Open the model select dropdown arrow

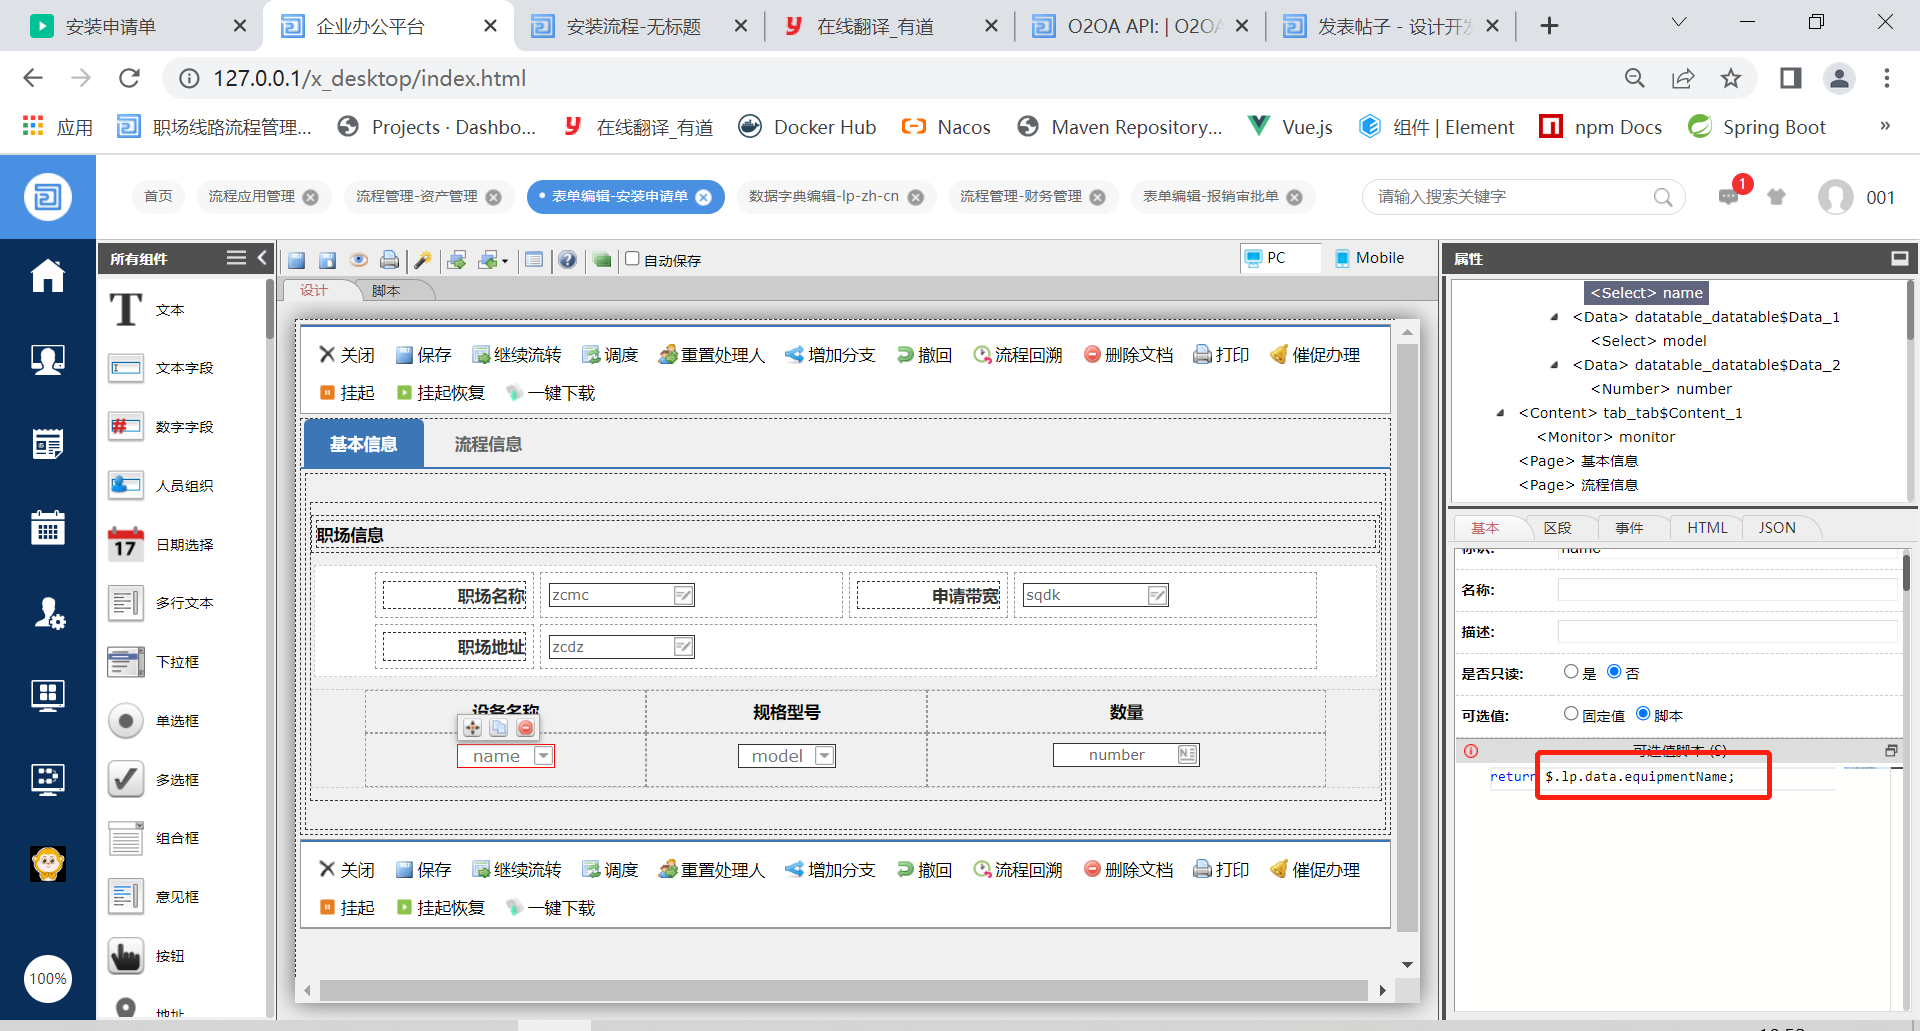(x=825, y=756)
